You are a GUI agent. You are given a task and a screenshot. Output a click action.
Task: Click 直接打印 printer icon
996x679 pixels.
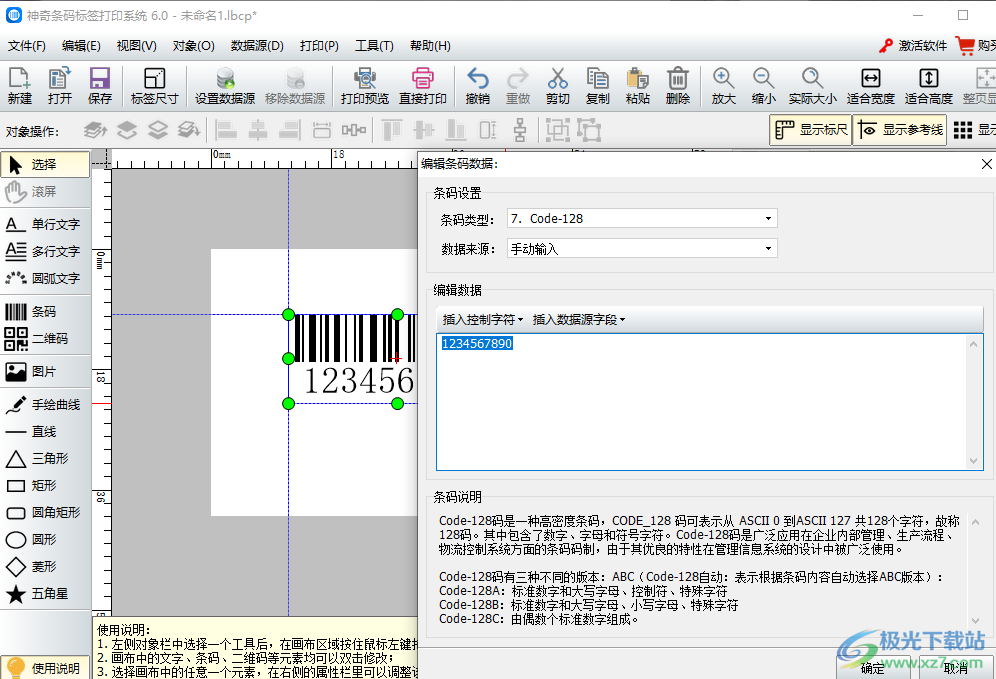(x=422, y=86)
